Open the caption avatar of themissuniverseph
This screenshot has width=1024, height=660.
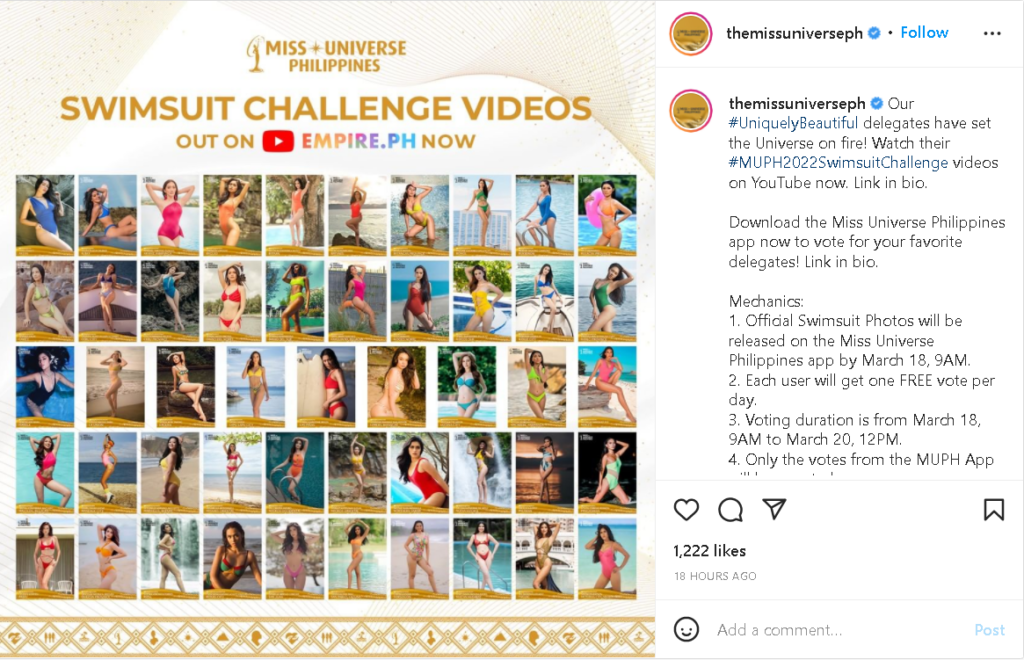pyautogui.click(x=690, y=111)
